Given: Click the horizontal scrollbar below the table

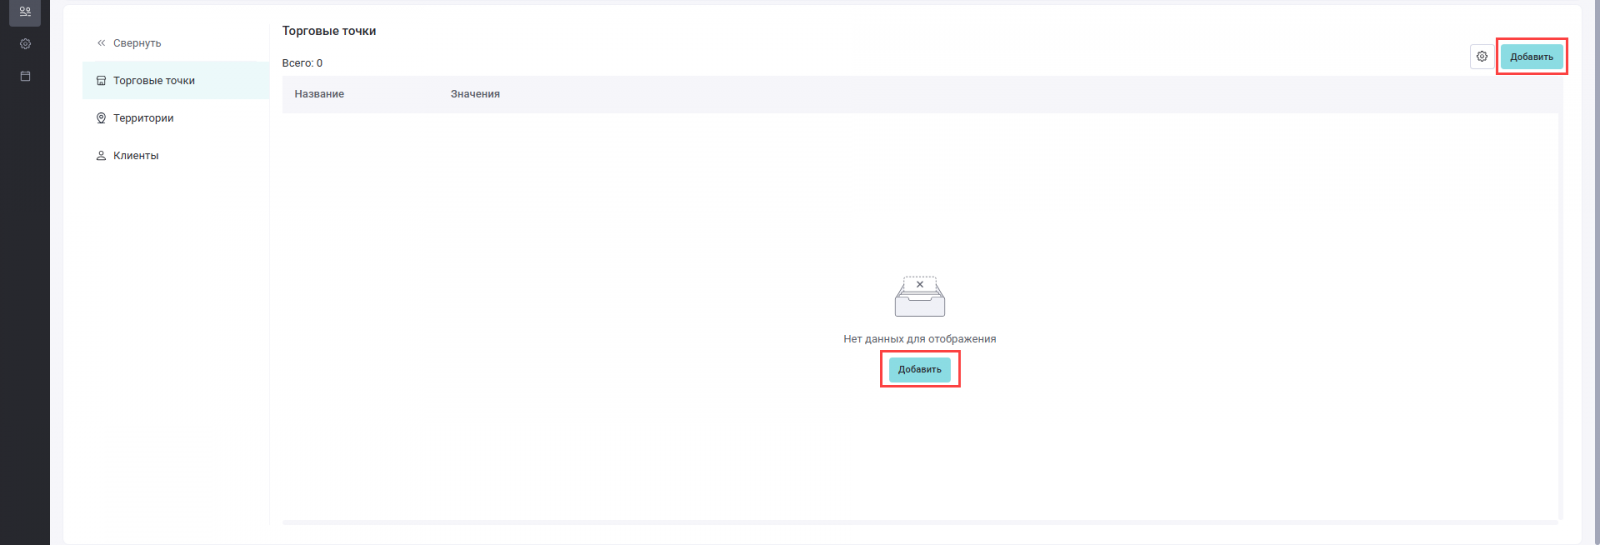Looking at the screenshot, I should pyautogui.click(x=920, y=522).
